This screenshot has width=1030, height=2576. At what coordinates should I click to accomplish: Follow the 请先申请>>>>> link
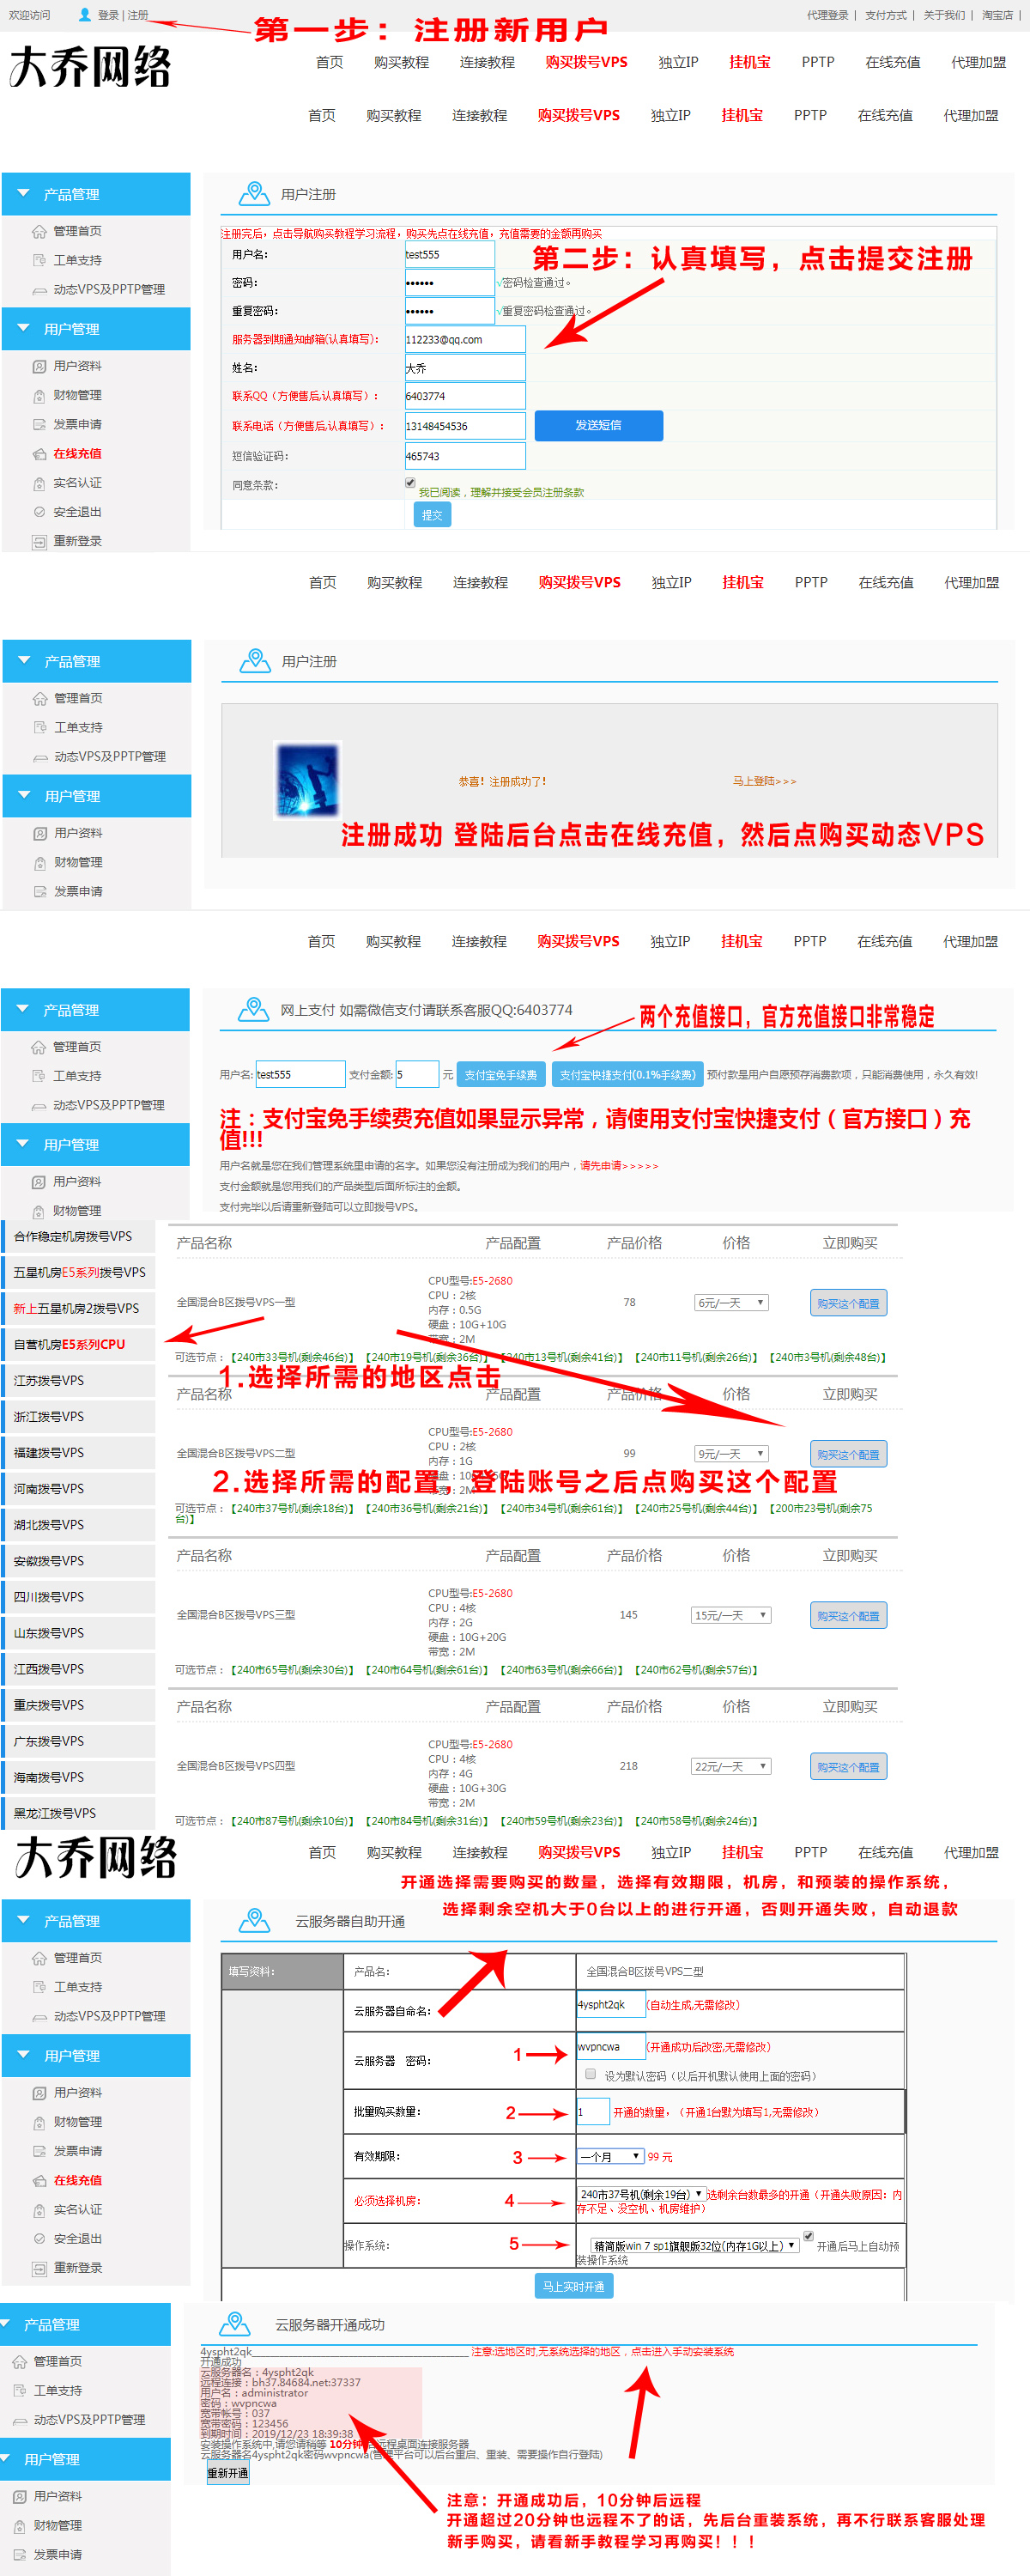pos(619,1165)
